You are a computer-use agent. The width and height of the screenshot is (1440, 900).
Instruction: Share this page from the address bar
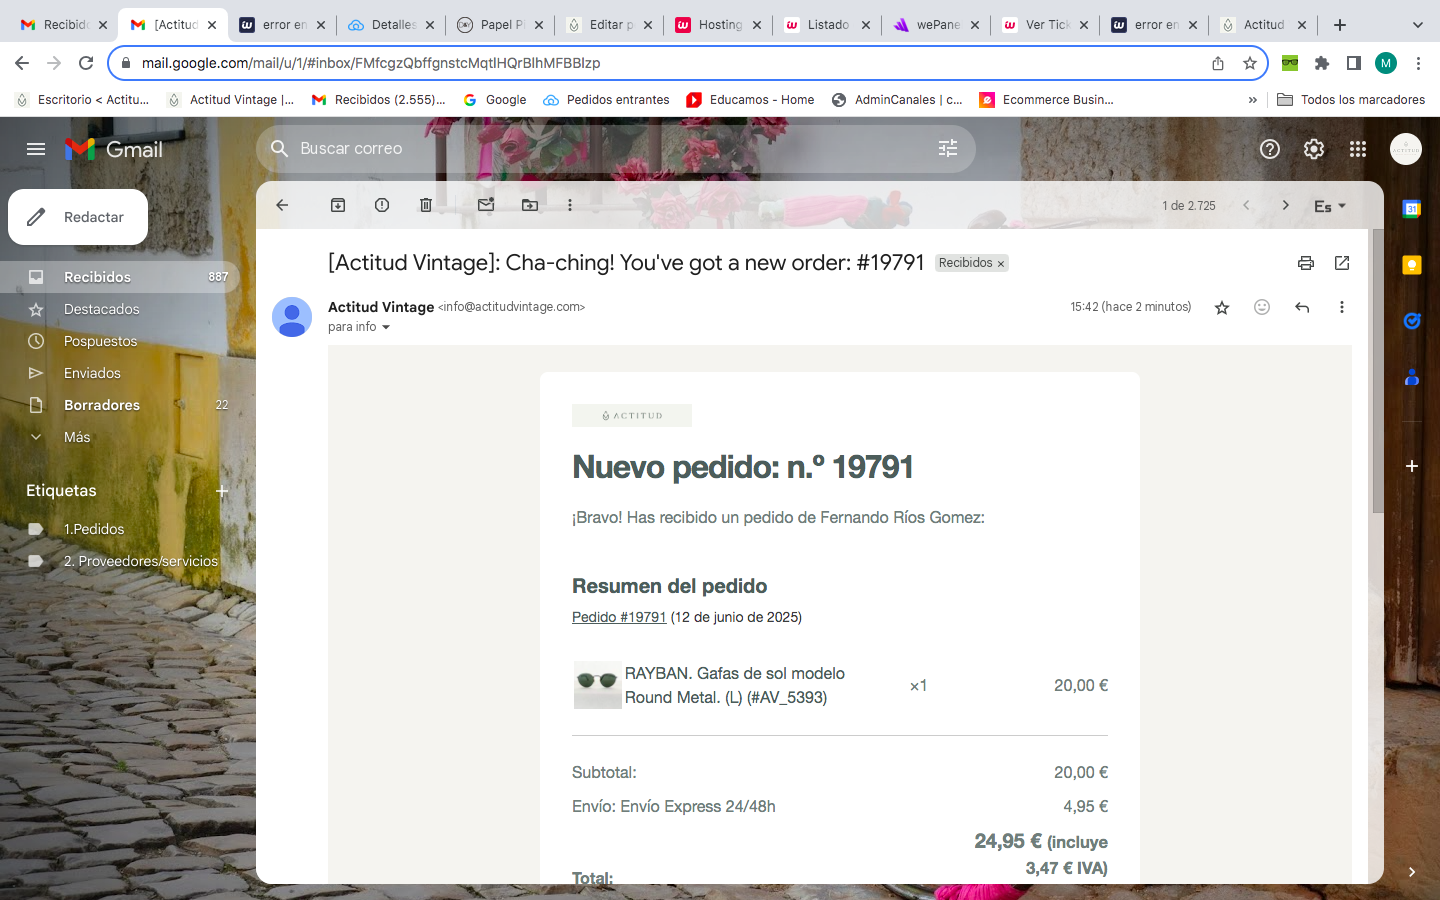pyautogui.click(x=1218, y=63)
